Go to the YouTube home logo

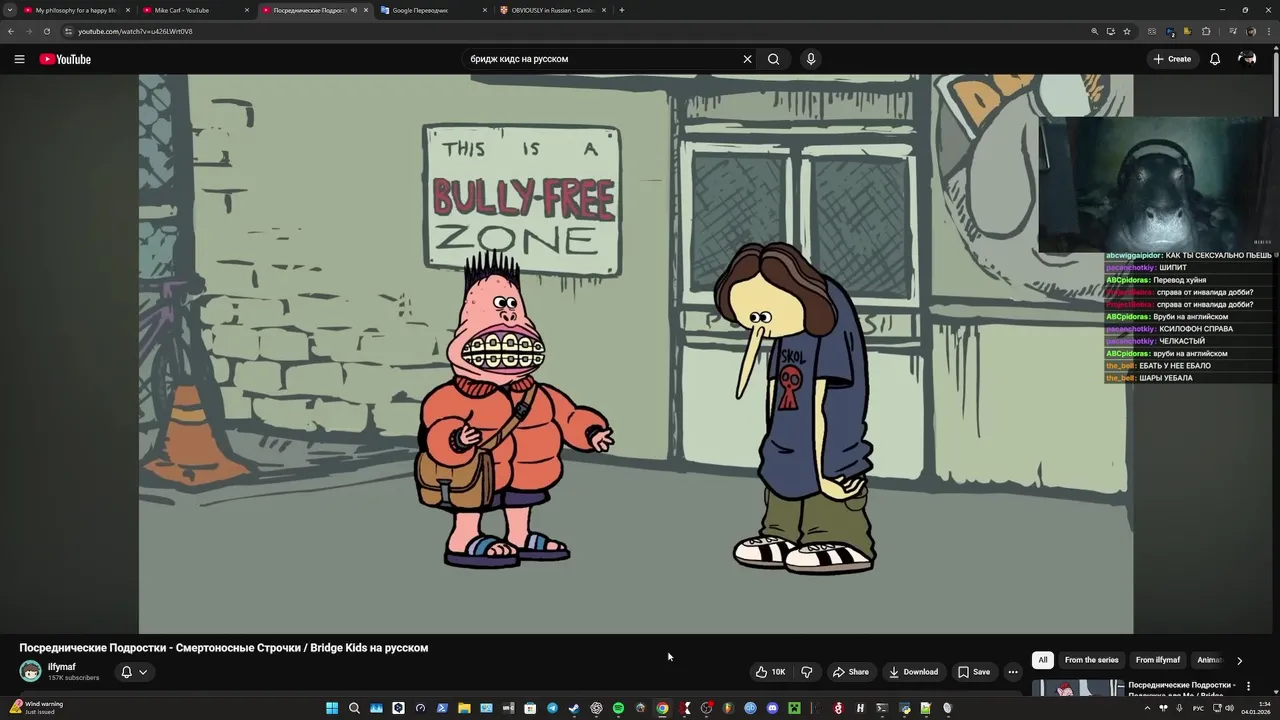65,59
